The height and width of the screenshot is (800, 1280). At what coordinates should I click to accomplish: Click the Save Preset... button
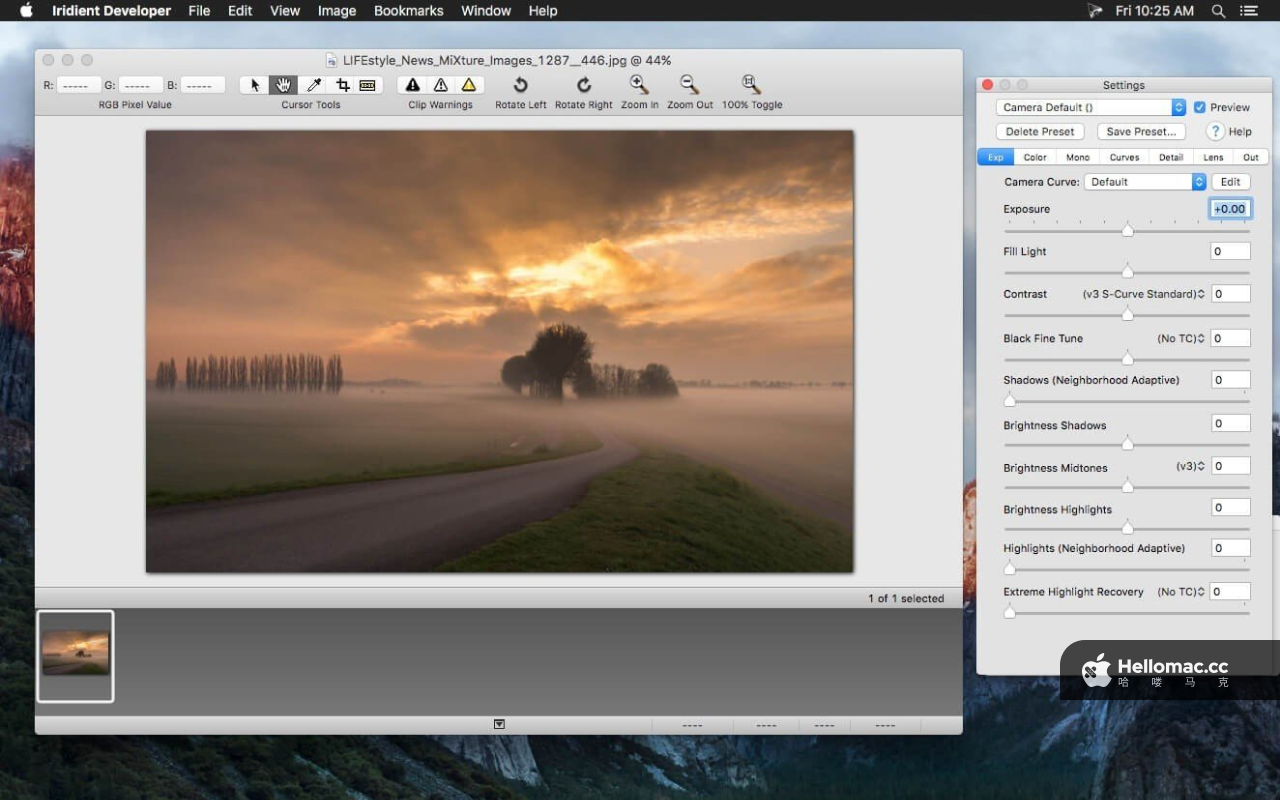point(1141,131)
